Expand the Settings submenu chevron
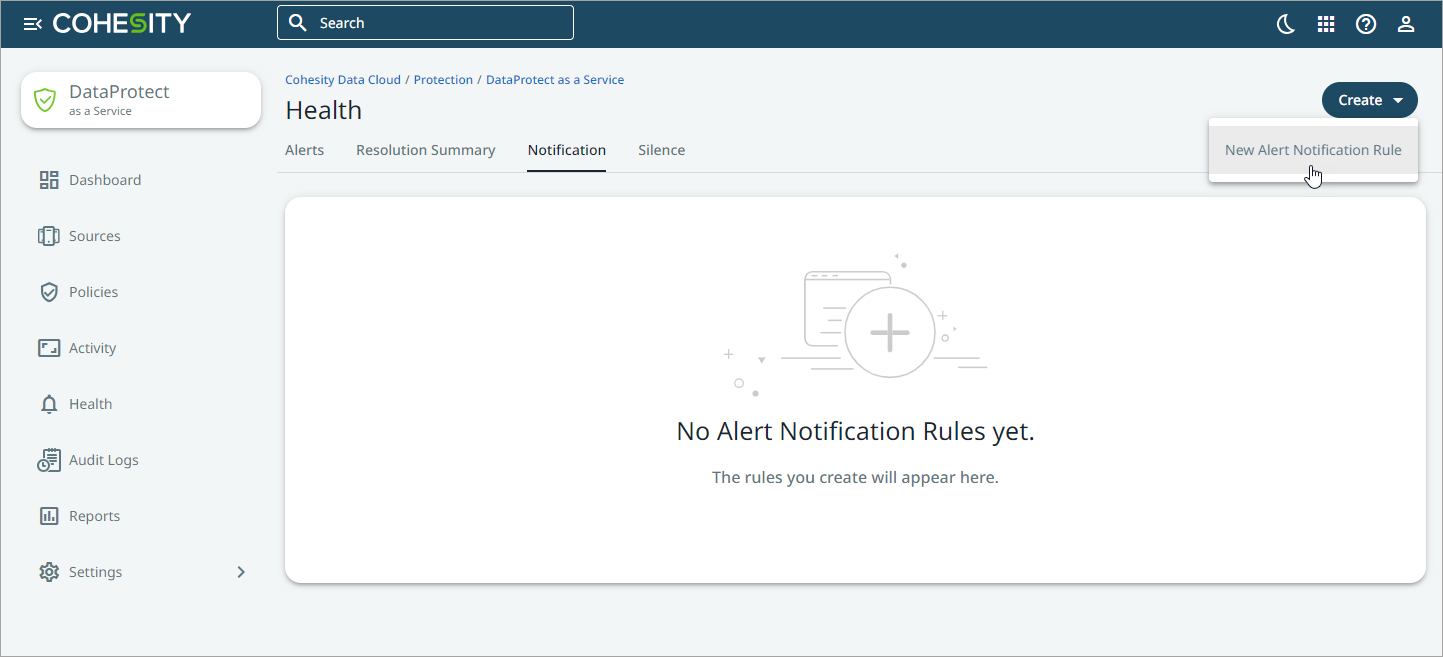Viewport: 1443px width, 657px height. point(240,572)
